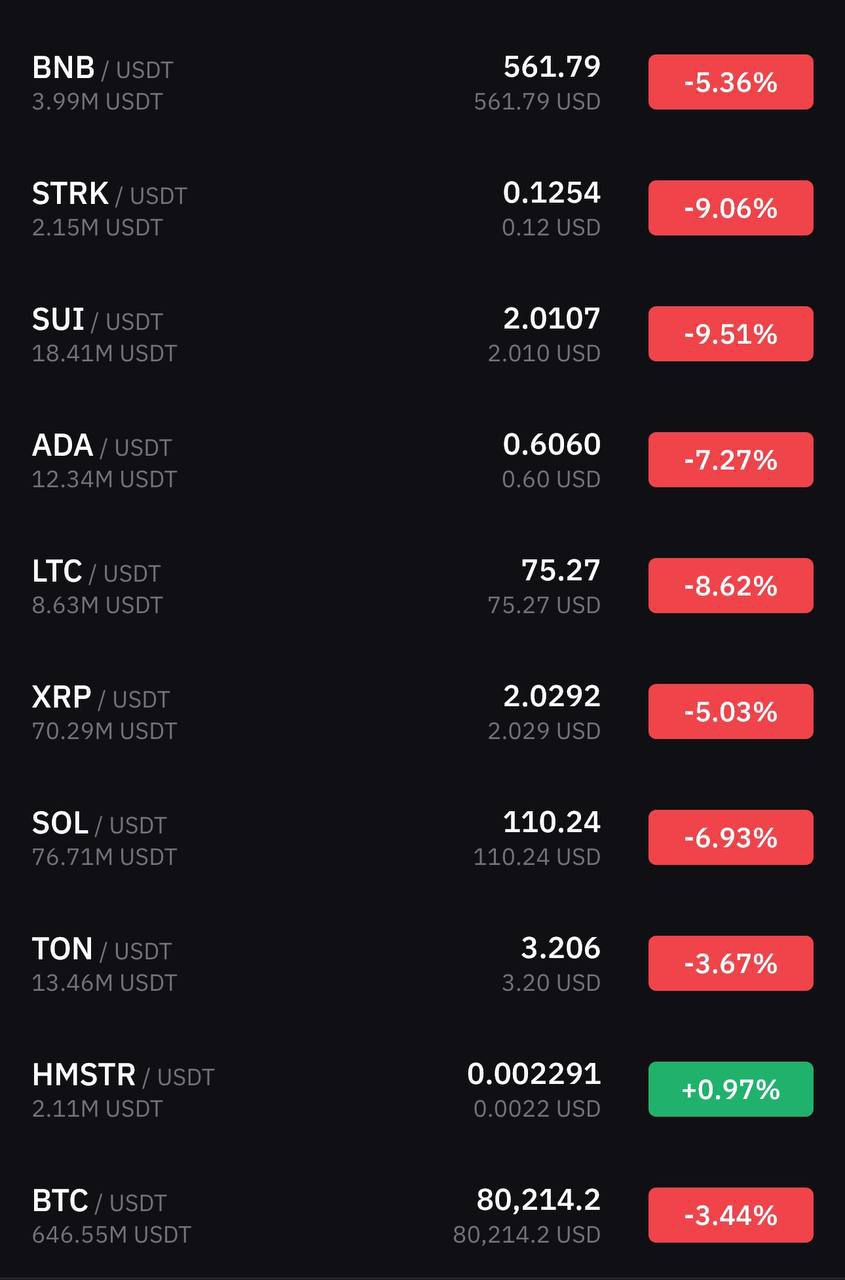845x1280 pixels.
Task: Tap the -5.03% XRP change button
Action: 730,712
